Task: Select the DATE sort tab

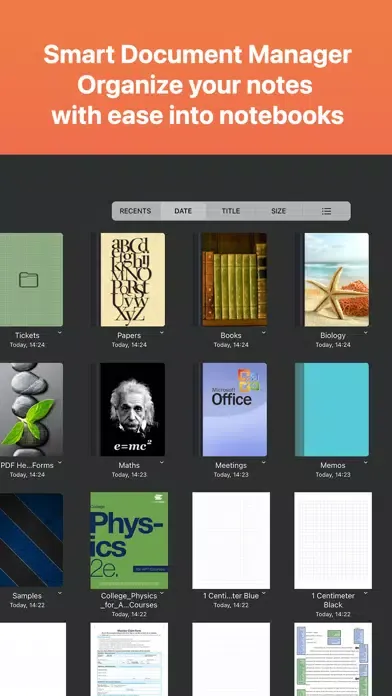Action: tap(183, 211)
